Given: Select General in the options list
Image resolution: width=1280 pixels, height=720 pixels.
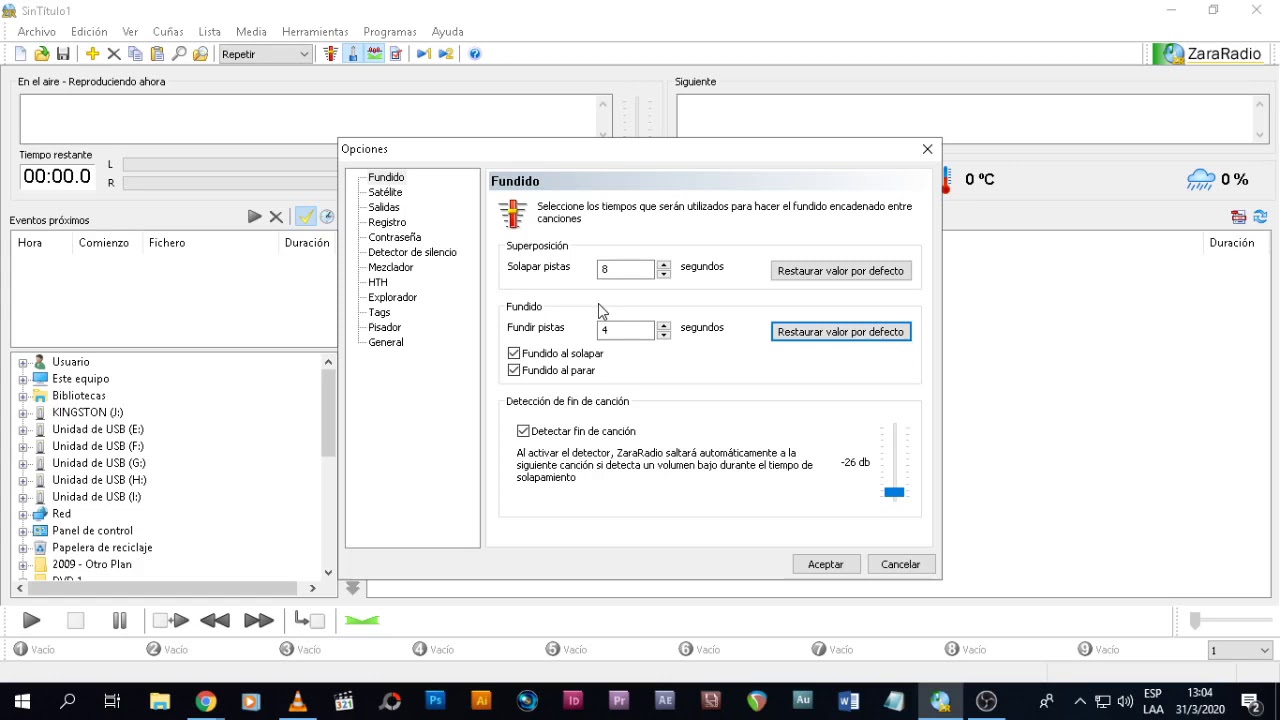Looking at the screenshot, I should click(x=386, y=342).
